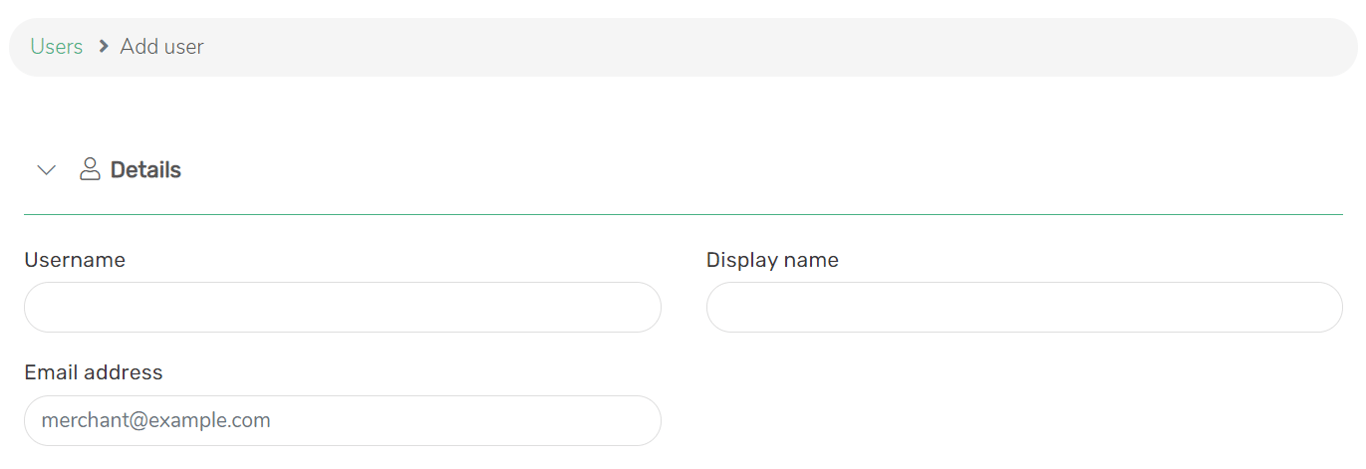Place cursor in the blank Display name box

click(x=1024, y=307)
